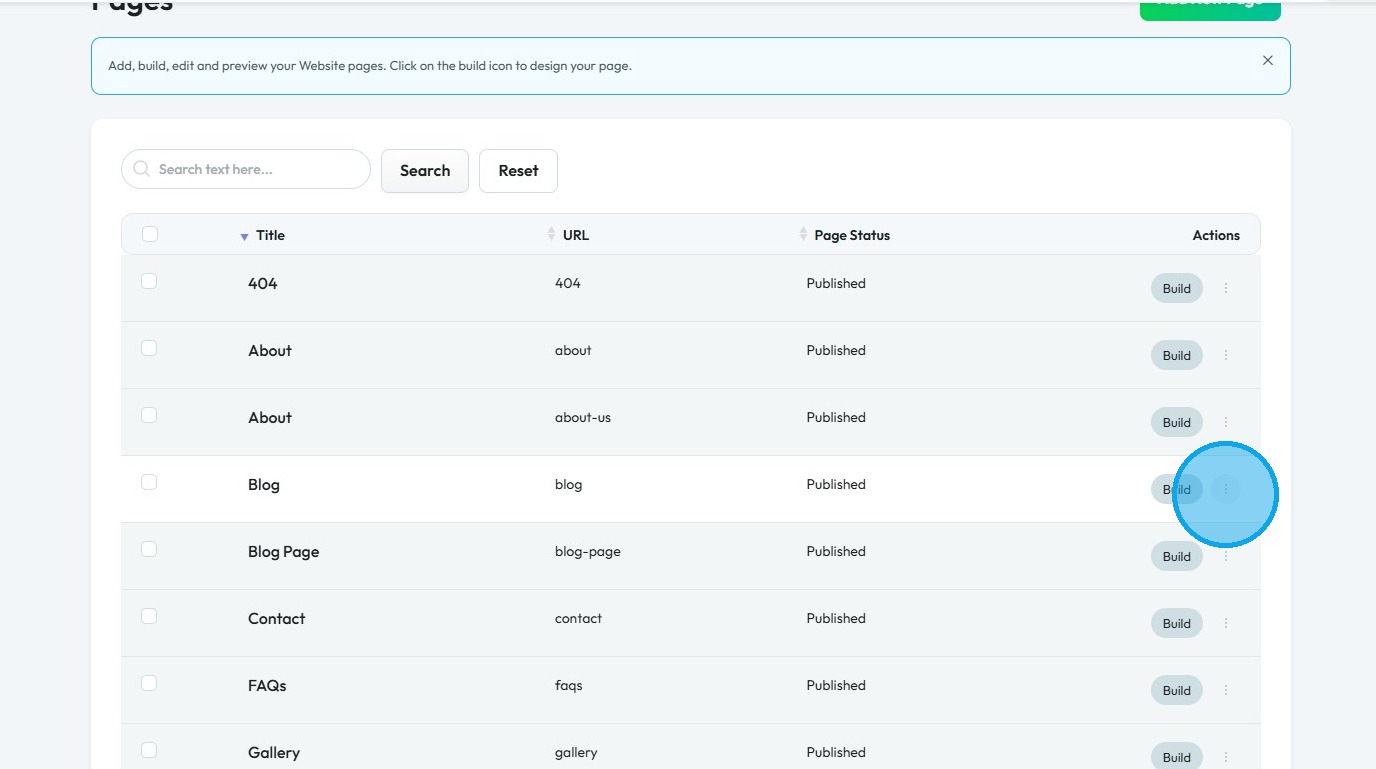Toggle the select-all checkbox in table header

pos(150,234)
